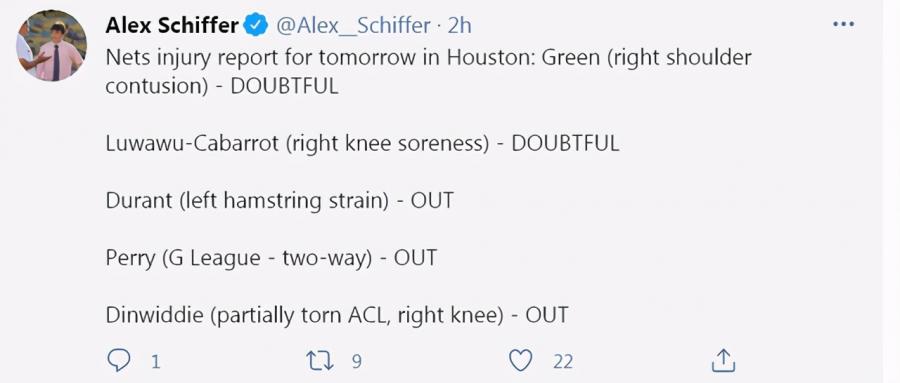This screenshot has height=383, width=900.
Task: Open the share tweet upload icon
Action: [x=723, y=361]
